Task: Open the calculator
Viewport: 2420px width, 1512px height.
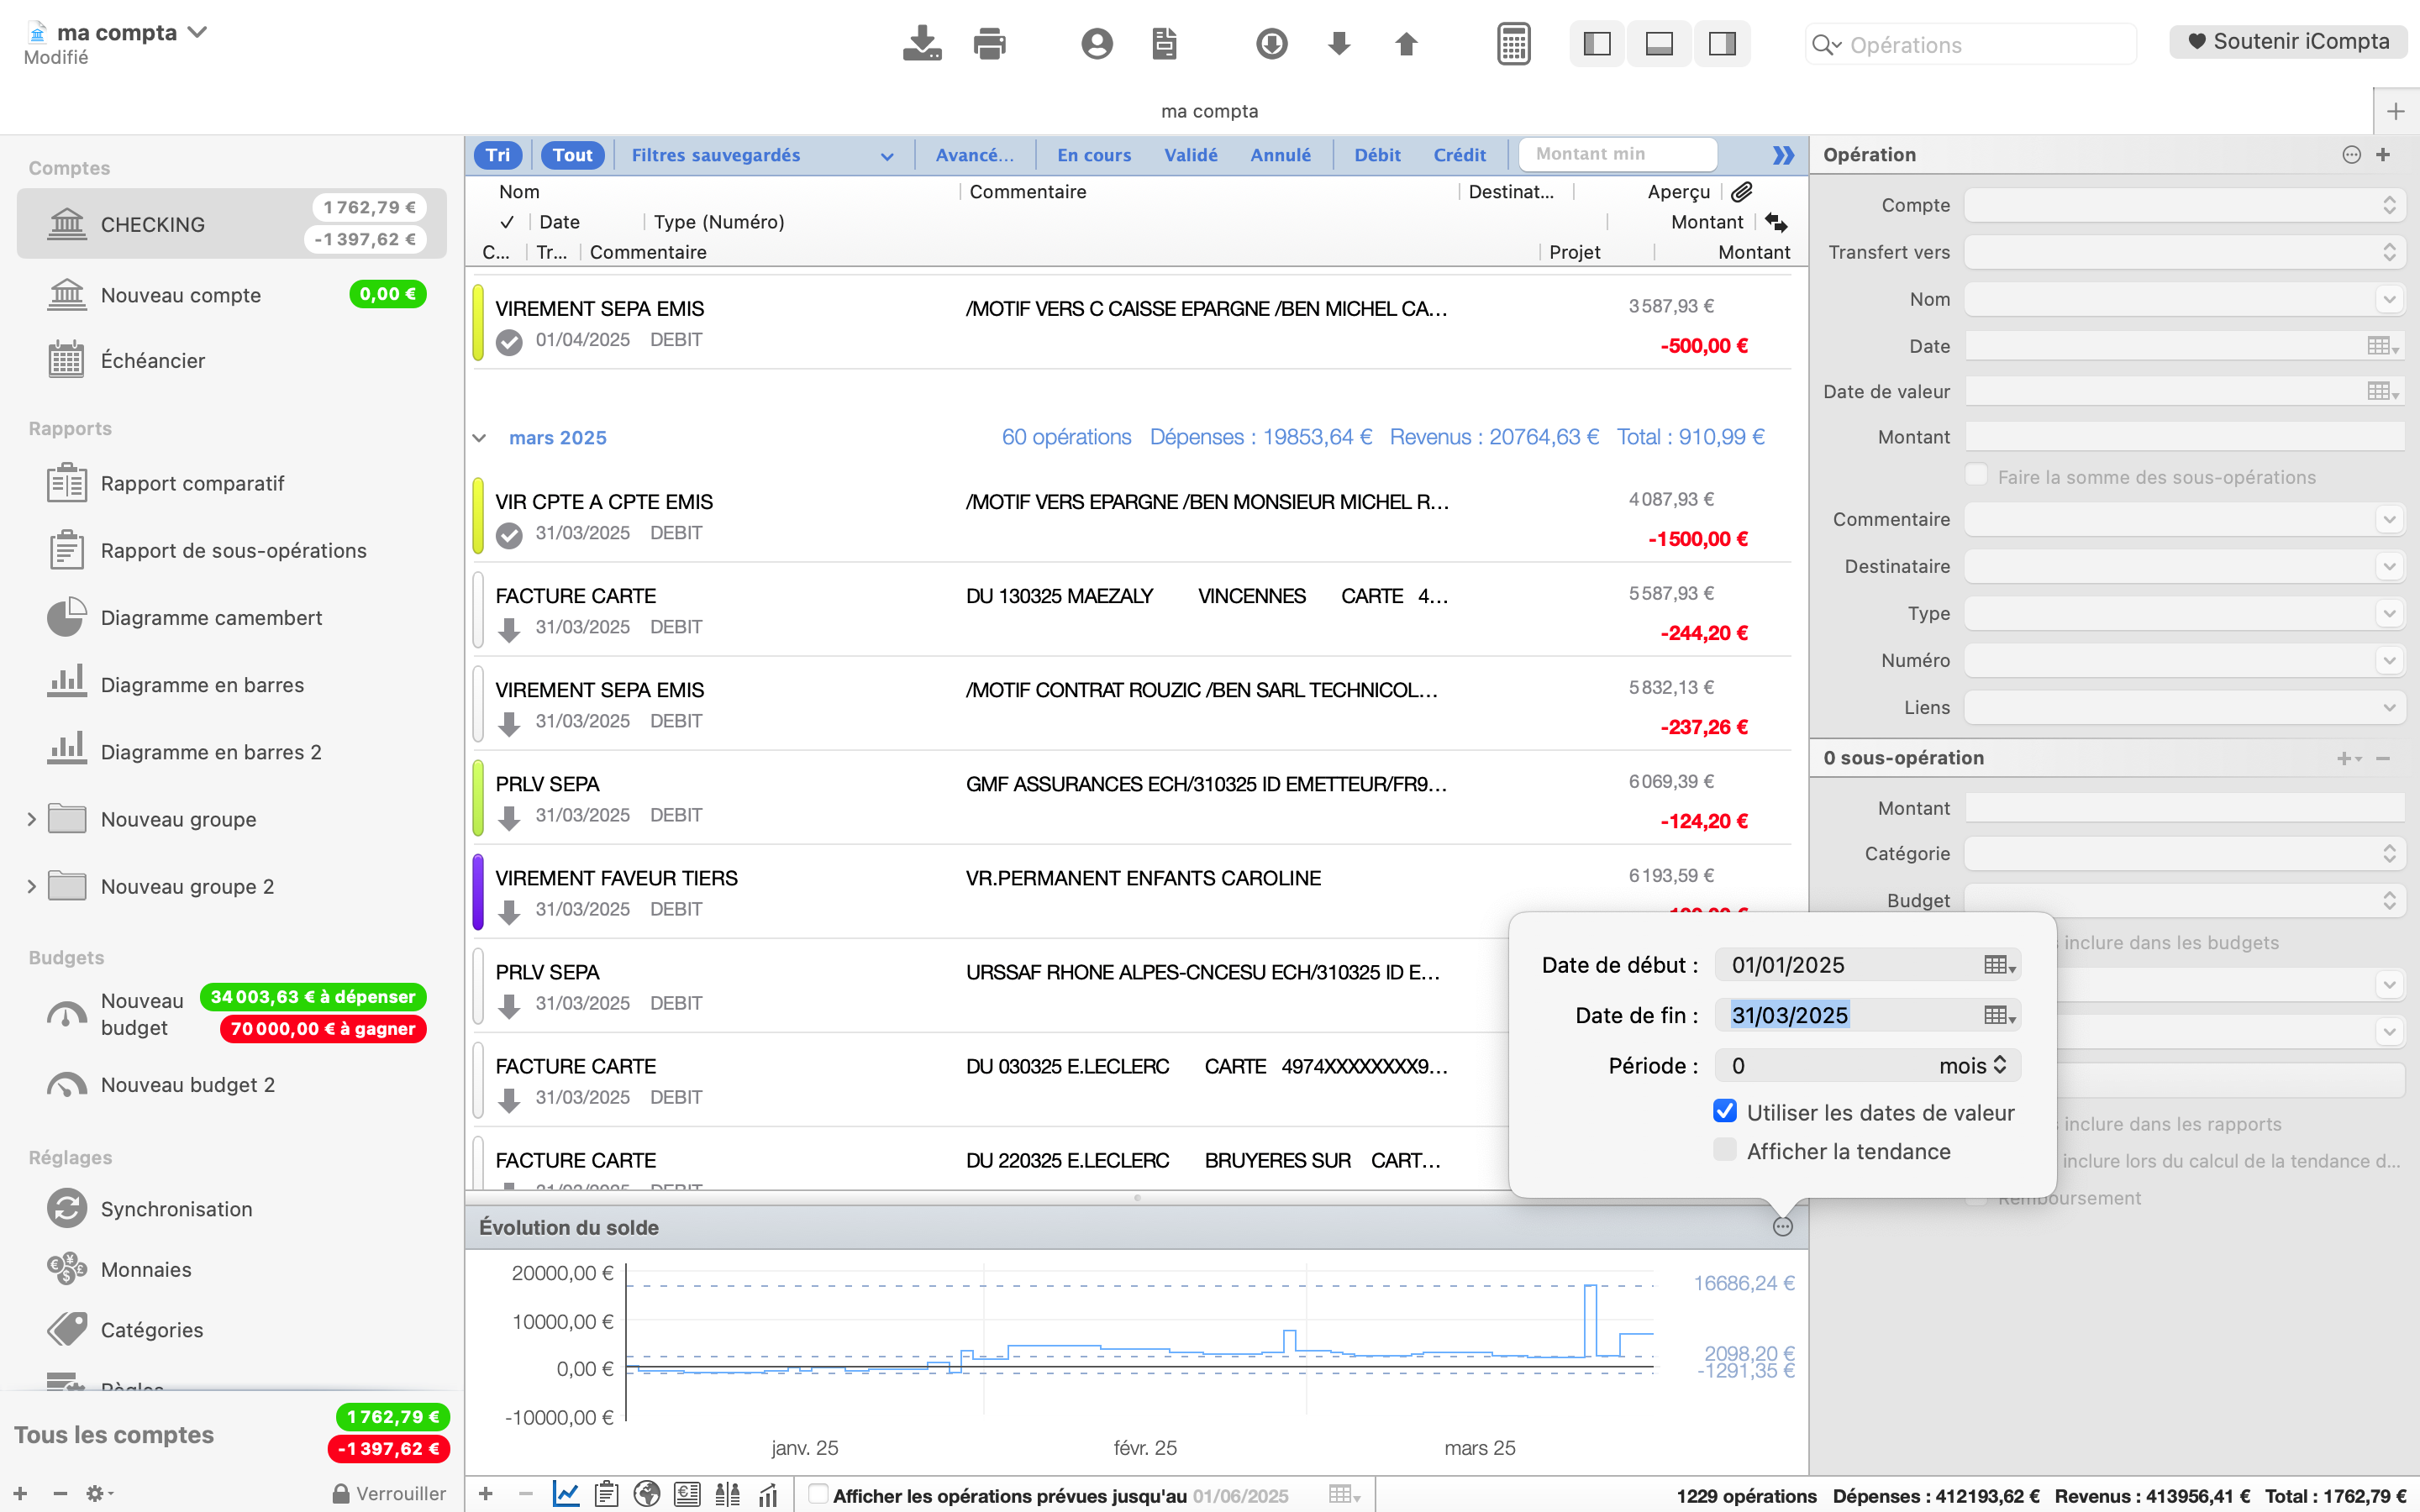Action: pos(1513,43)
